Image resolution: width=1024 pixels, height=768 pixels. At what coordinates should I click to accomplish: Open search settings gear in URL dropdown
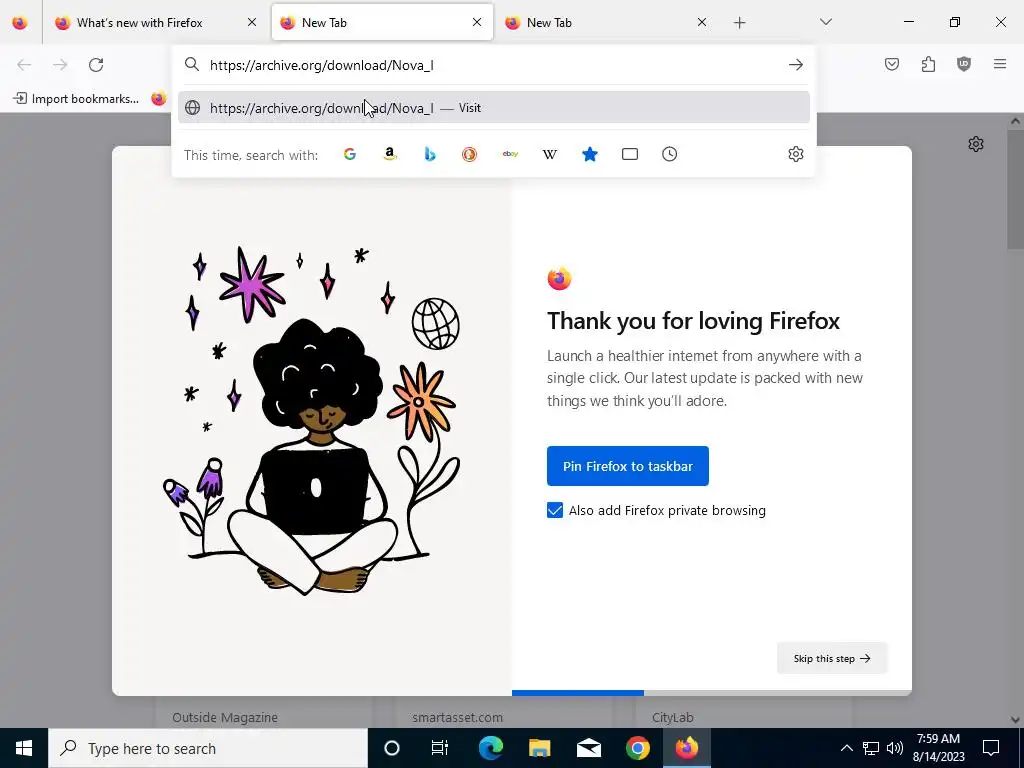coord(795,154)
